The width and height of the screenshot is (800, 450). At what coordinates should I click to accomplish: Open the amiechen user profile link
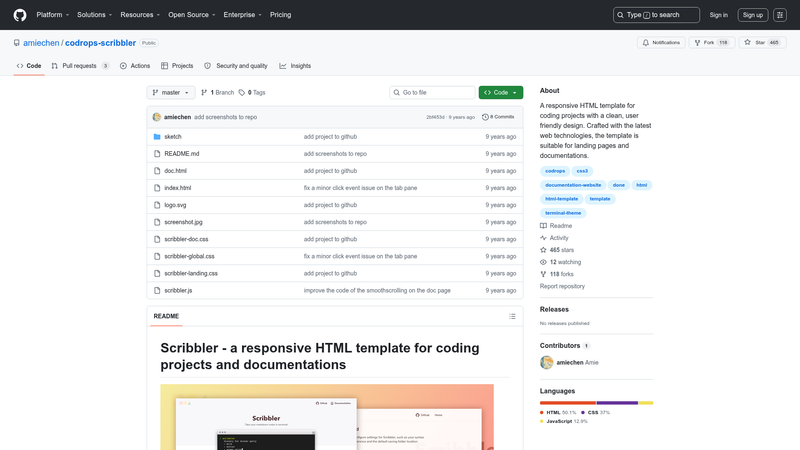click(41, 43)
